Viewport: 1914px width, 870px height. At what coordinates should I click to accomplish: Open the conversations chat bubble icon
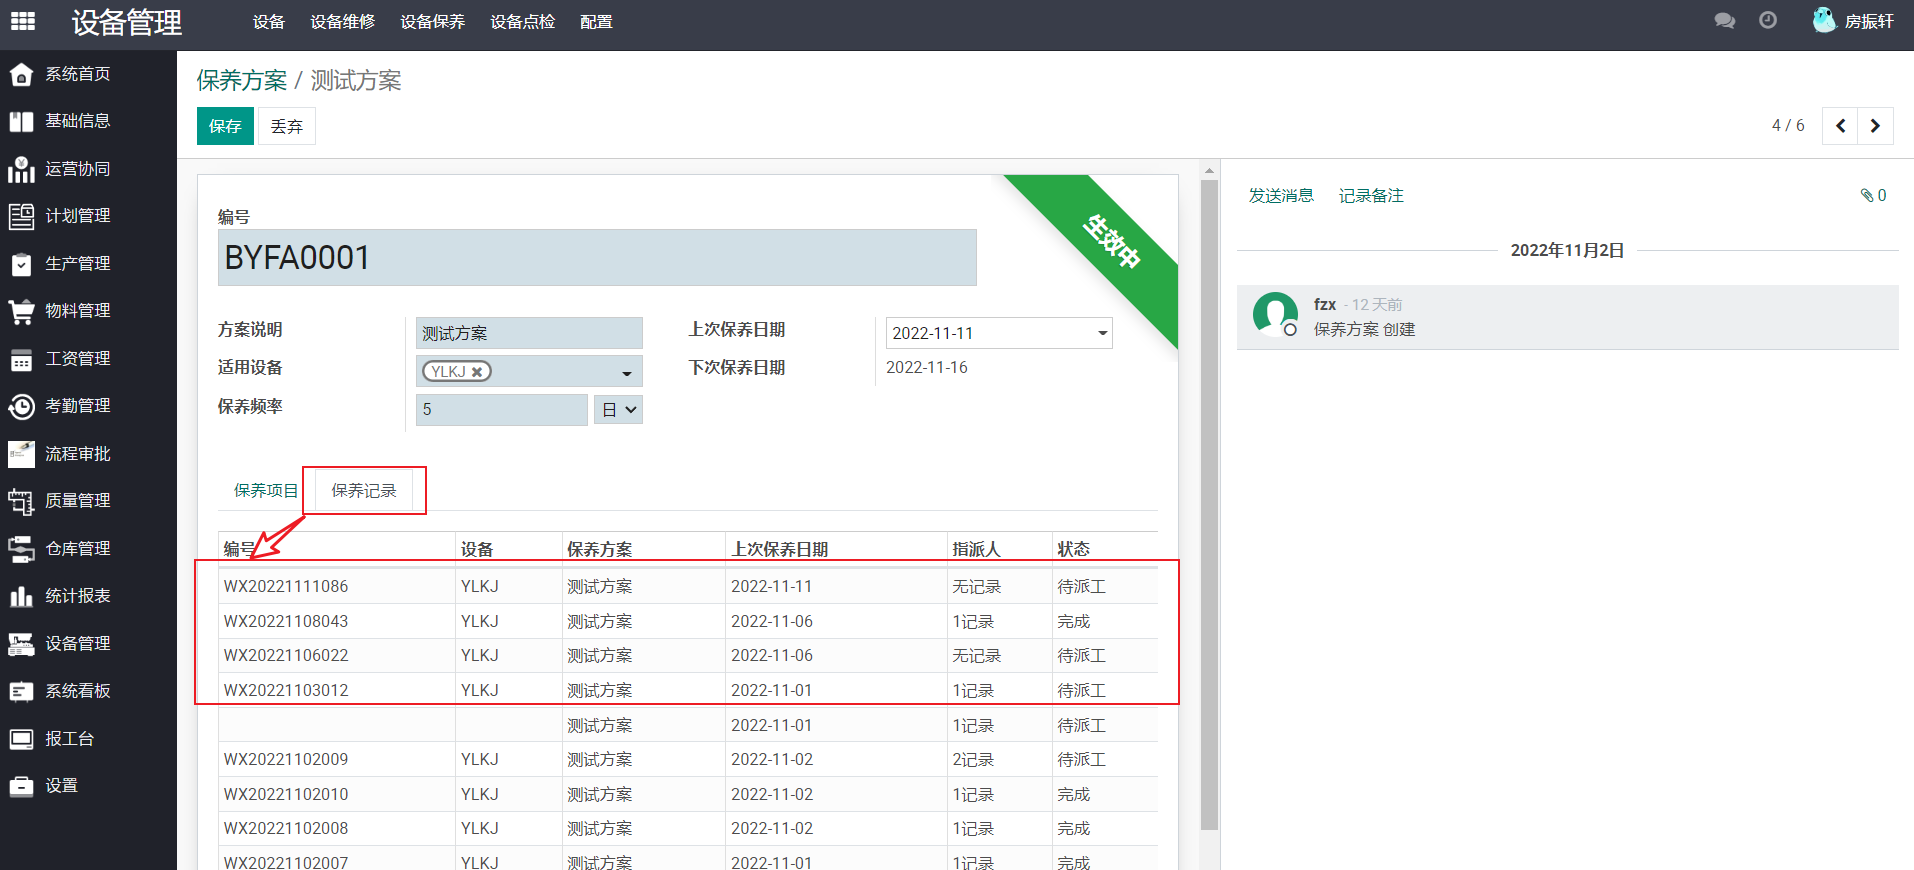coord(1724,21)
